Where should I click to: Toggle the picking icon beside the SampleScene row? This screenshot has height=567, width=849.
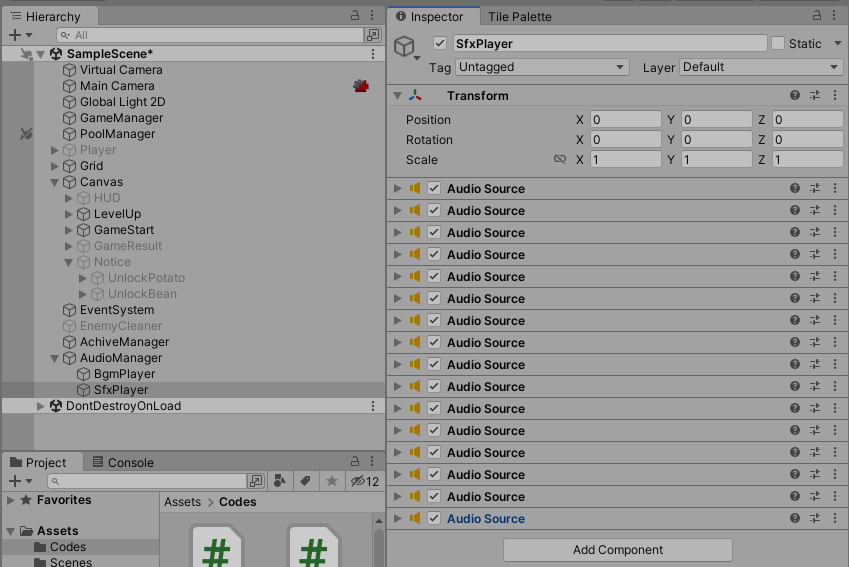click(x=26, y=54)
